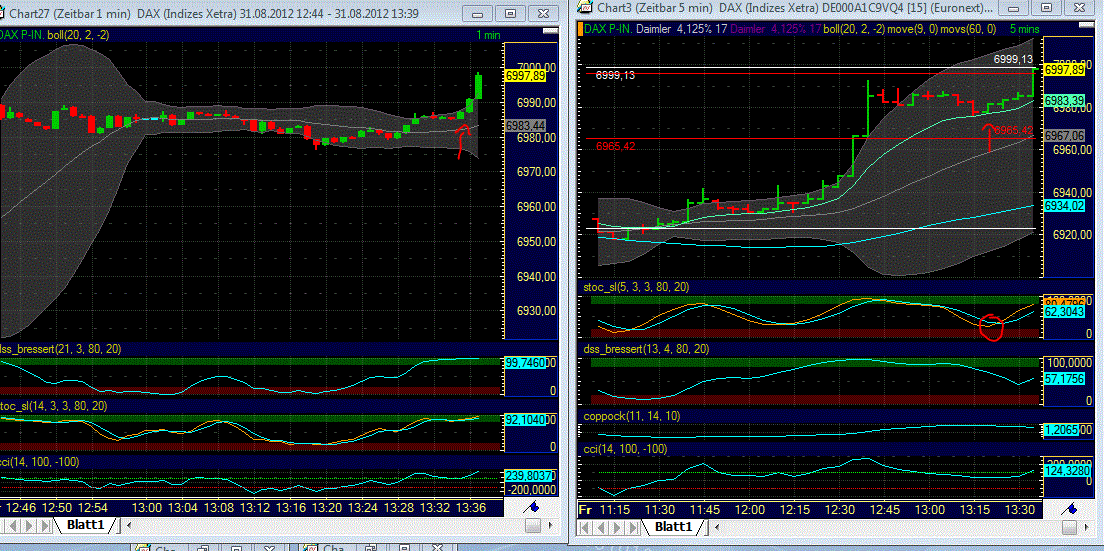Click the 57,1756 dss_bressert value in Chart3
This screenshot has height=551, width=1104.
(1063, 379)
